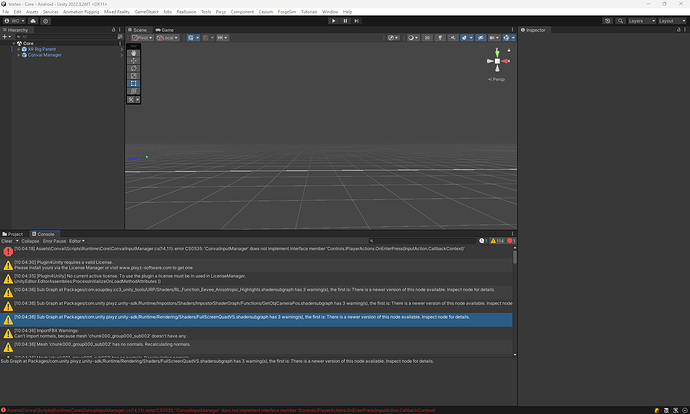Open global Search icon
Viewport: 690px width, 414px height.
coord(620,21)
